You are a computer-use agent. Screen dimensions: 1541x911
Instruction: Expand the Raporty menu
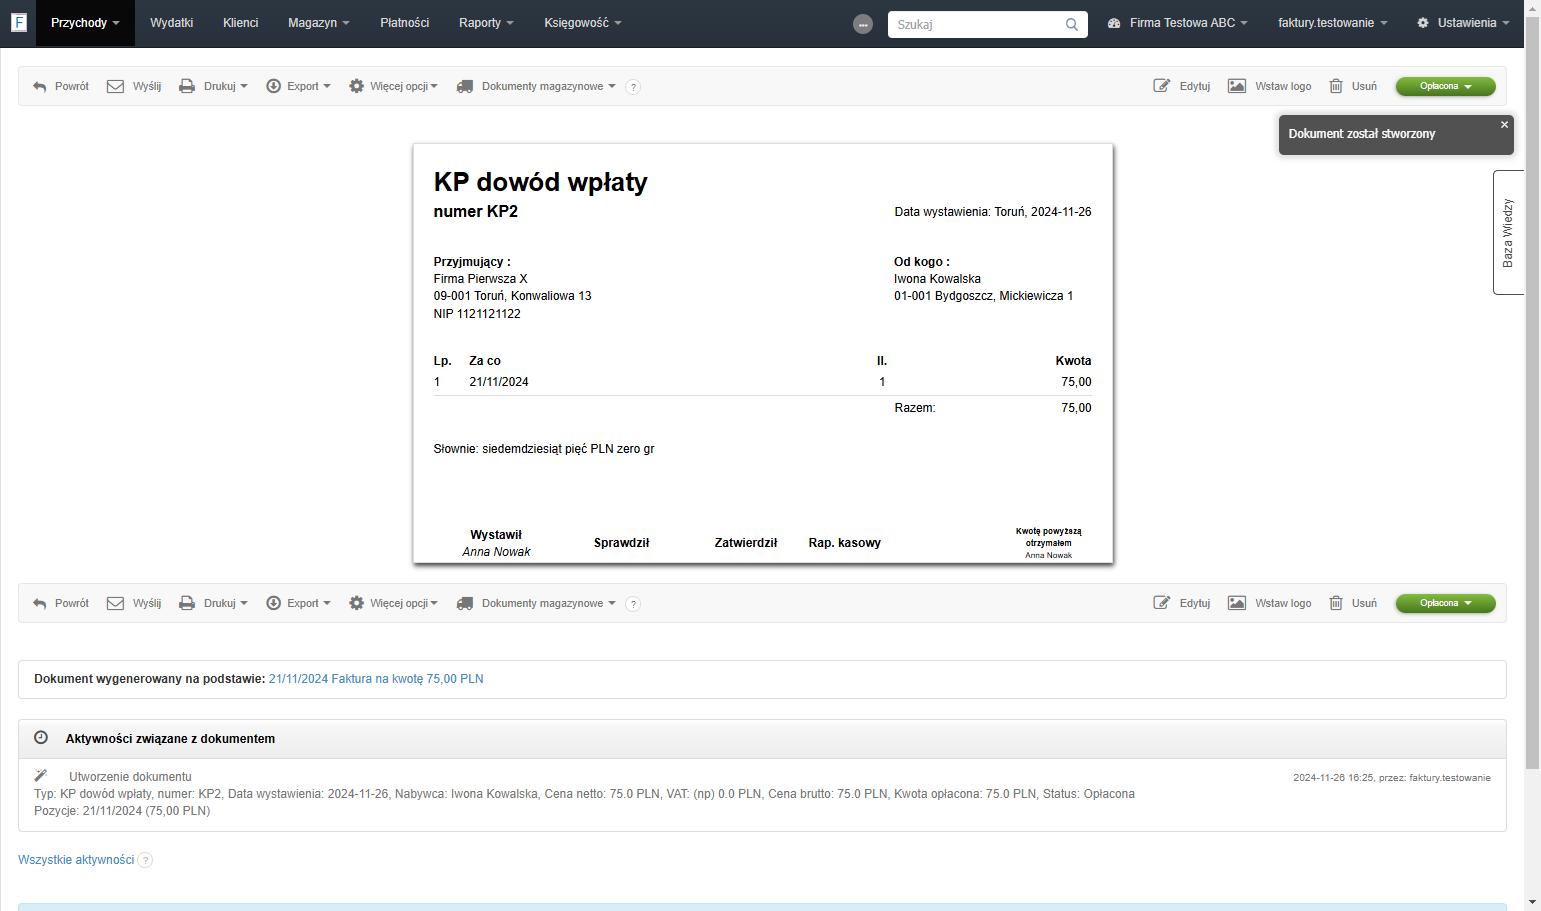point(486,23)
